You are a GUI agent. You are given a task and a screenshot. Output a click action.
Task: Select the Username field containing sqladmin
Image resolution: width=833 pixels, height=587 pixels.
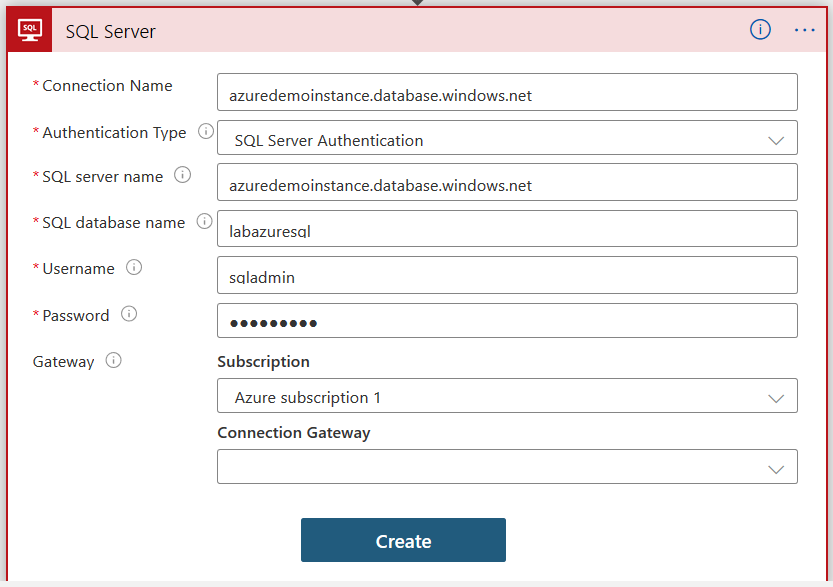507,275
